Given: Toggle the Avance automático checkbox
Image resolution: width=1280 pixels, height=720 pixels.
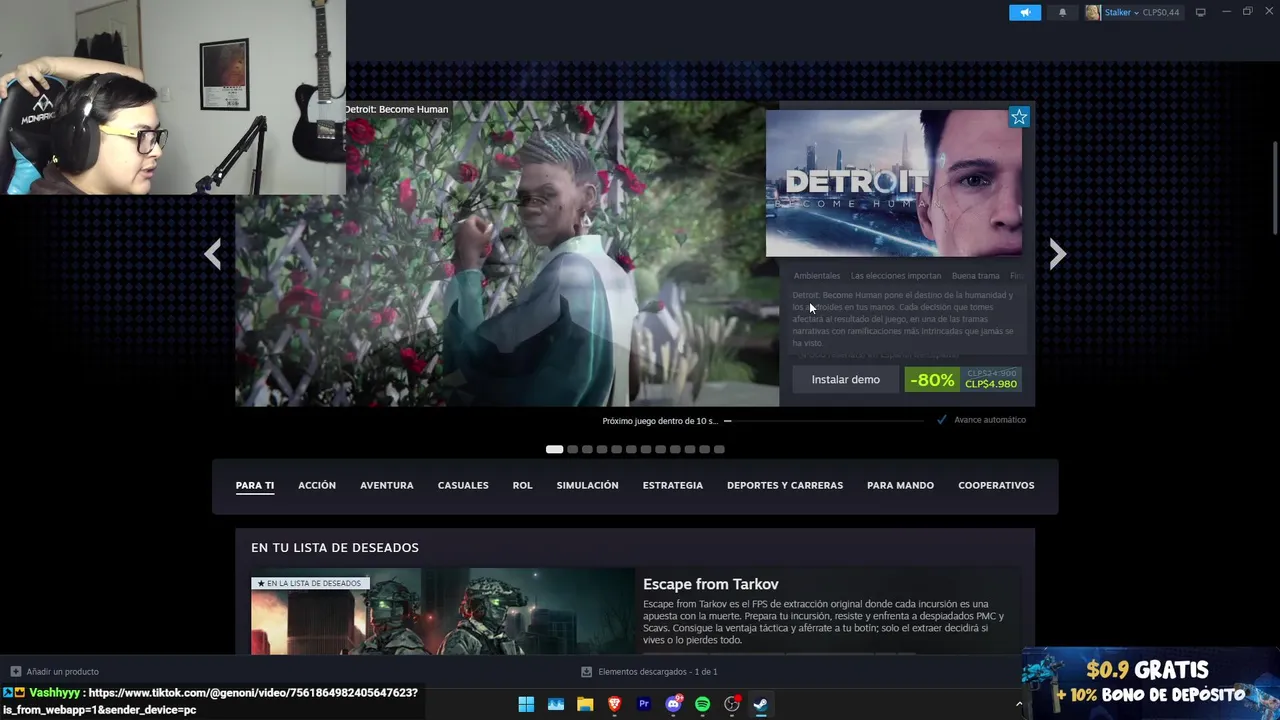Looking at the screenshot, I should tap(942, 420).
